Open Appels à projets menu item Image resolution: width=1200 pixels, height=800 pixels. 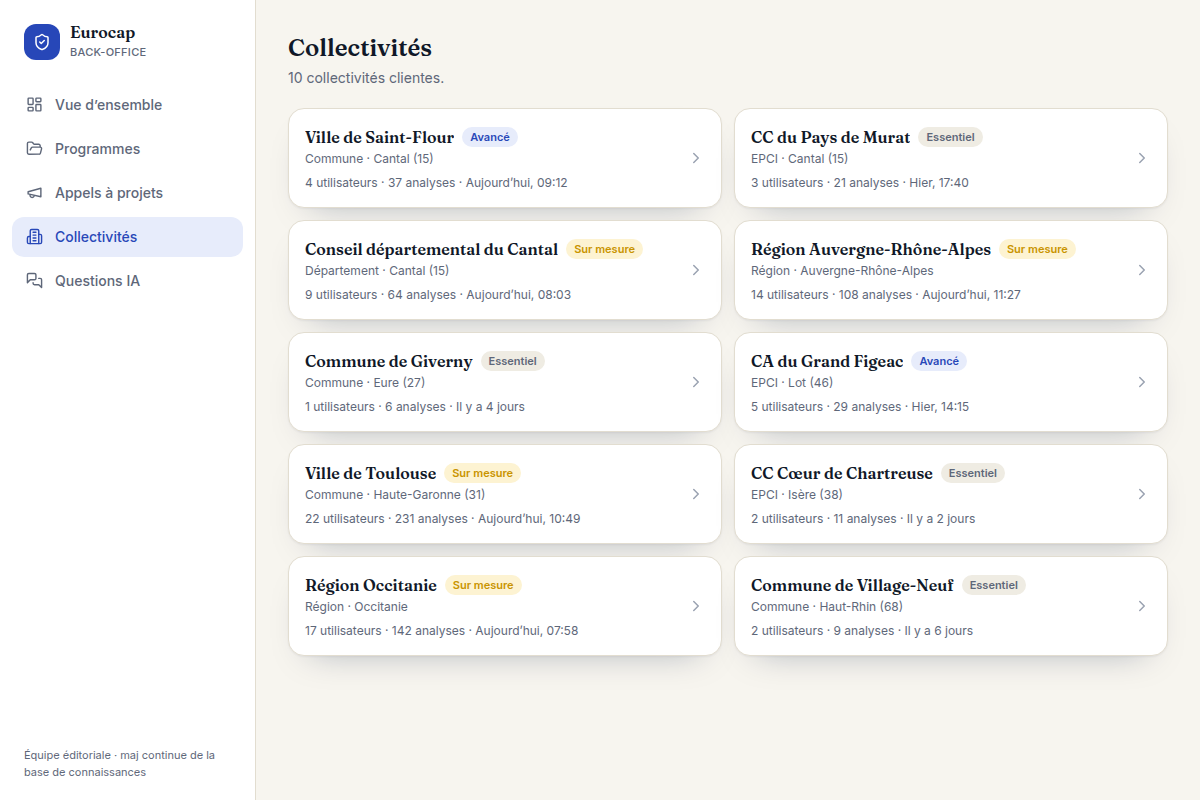pyautogui.click(x=127, y=193)
